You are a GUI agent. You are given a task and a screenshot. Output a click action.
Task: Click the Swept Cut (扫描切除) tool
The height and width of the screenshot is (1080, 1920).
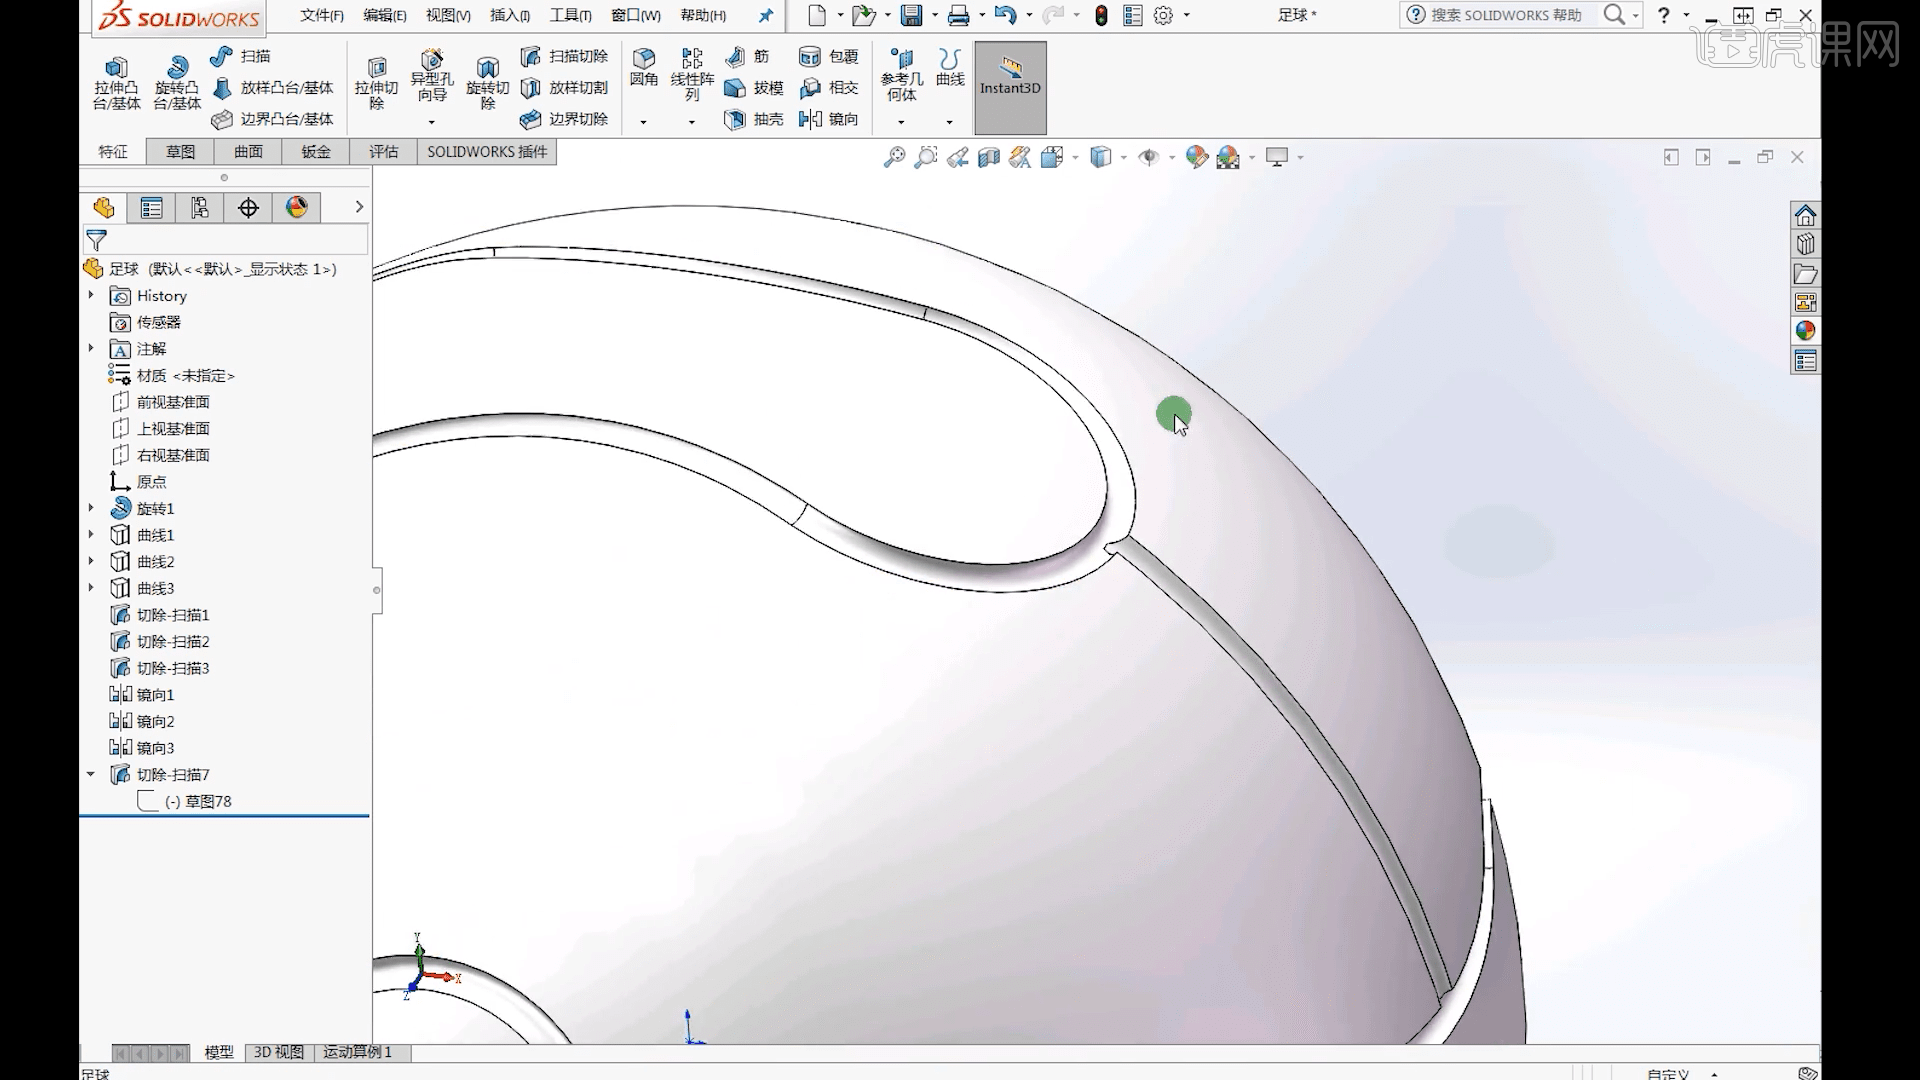click(565, 56)
